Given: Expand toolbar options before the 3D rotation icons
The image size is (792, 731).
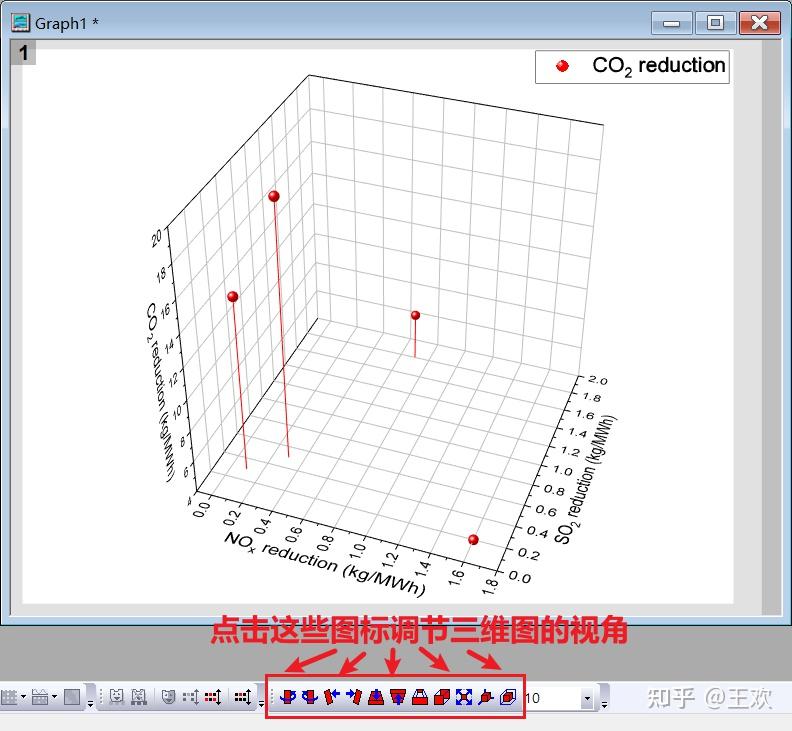Looking at the screenshot, I should (261, 702).
